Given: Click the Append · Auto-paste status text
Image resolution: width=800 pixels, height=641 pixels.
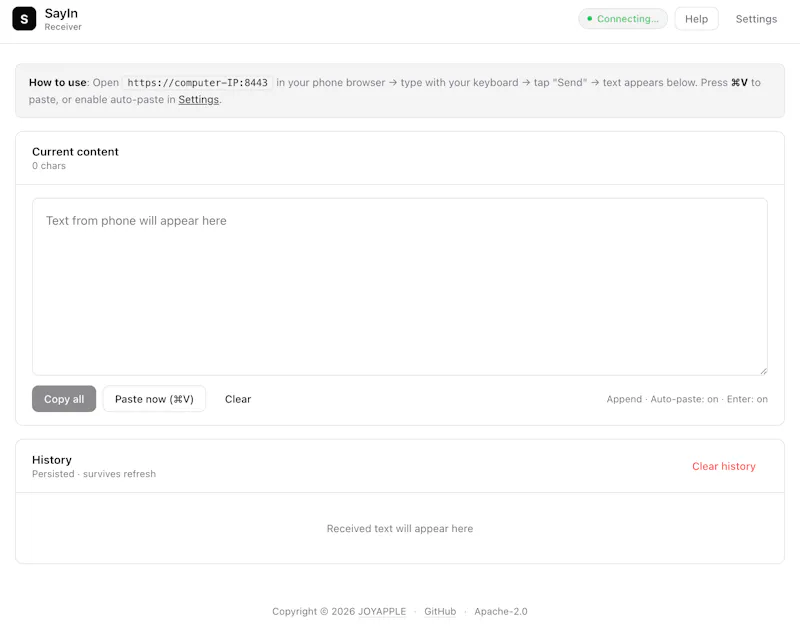Looking at the screenshot, I should tap(687, 399).
